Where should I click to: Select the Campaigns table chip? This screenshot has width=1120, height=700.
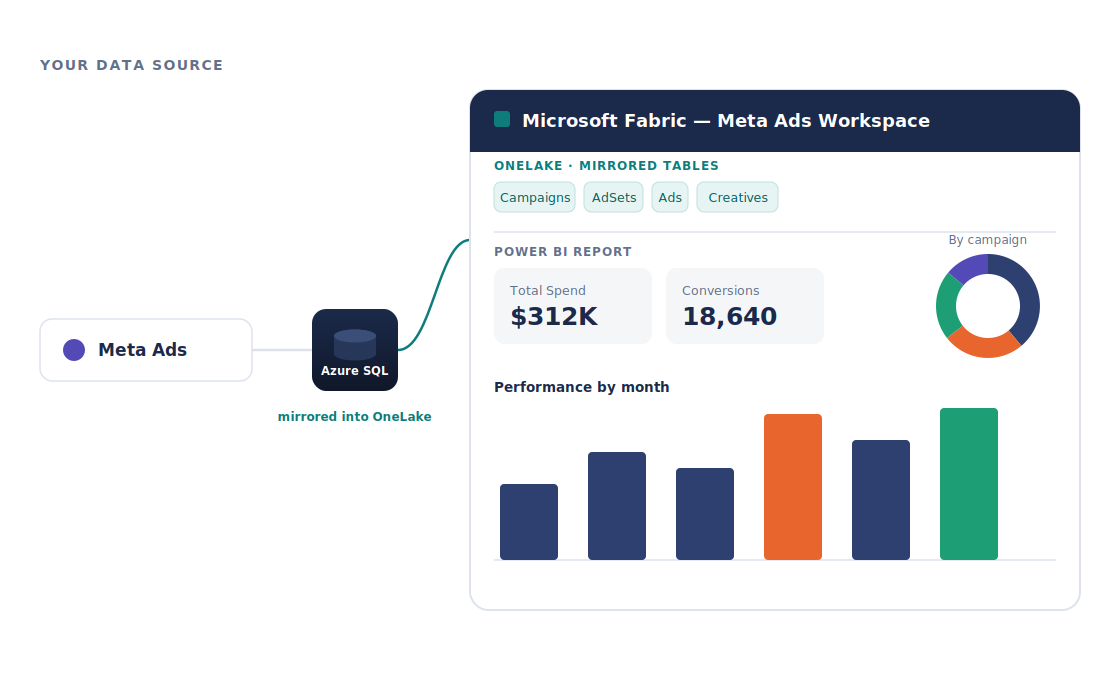(534, 197)
